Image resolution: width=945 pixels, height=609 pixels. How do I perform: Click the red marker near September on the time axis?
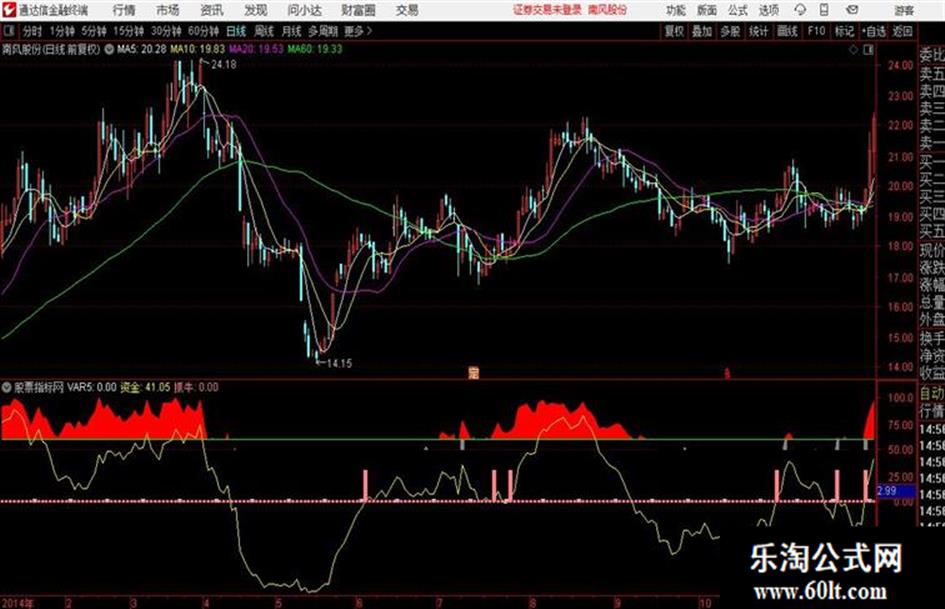[727, 373]
